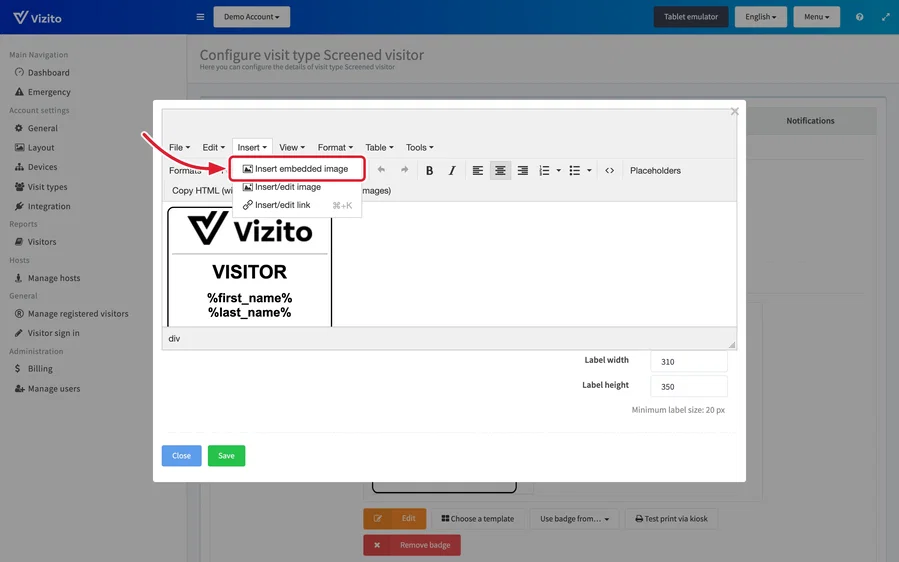Open Integration in the sidebar

point(42,206)
